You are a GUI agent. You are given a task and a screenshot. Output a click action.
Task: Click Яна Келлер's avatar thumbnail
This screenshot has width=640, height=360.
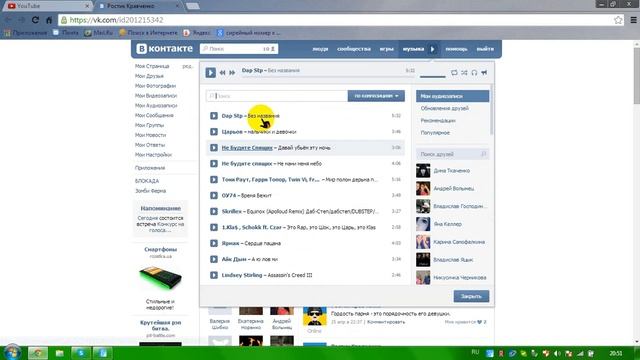[423, 224]
